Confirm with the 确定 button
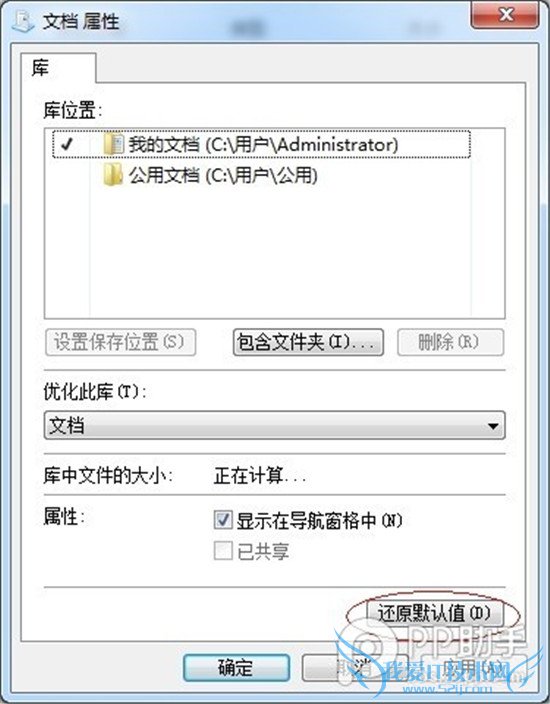 coord(236,667)
